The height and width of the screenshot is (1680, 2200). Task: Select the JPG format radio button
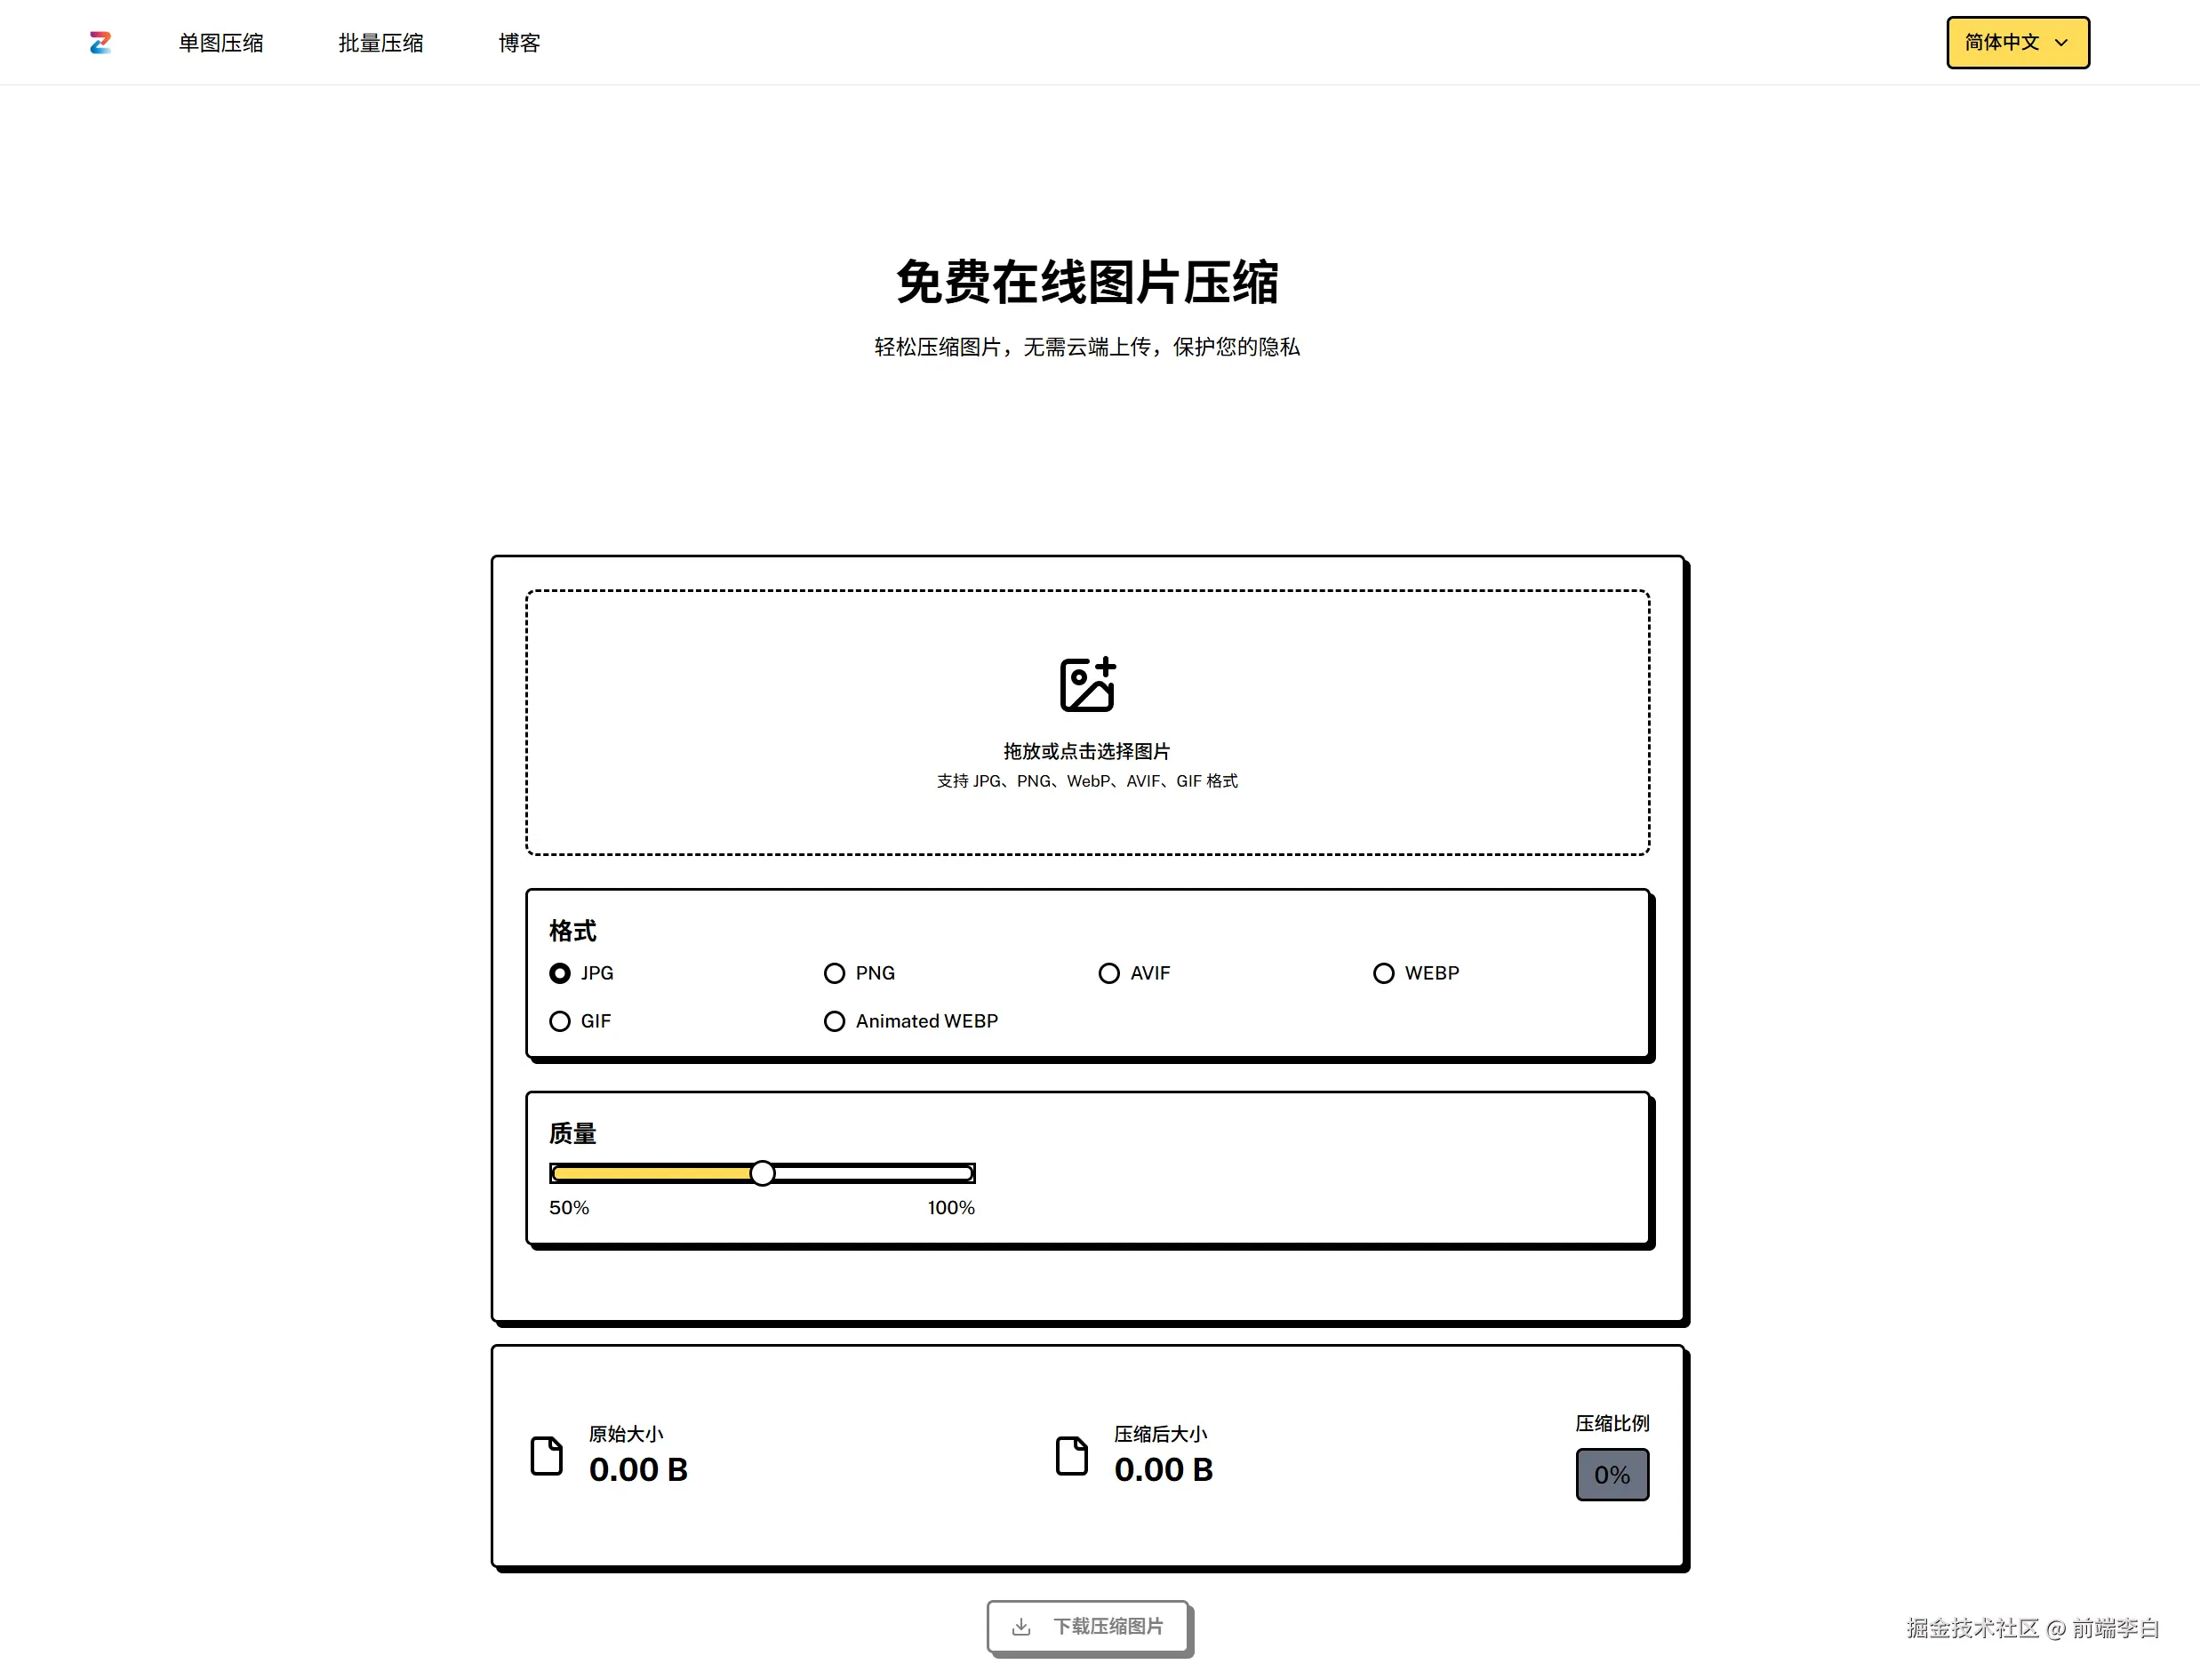point(560,973)
